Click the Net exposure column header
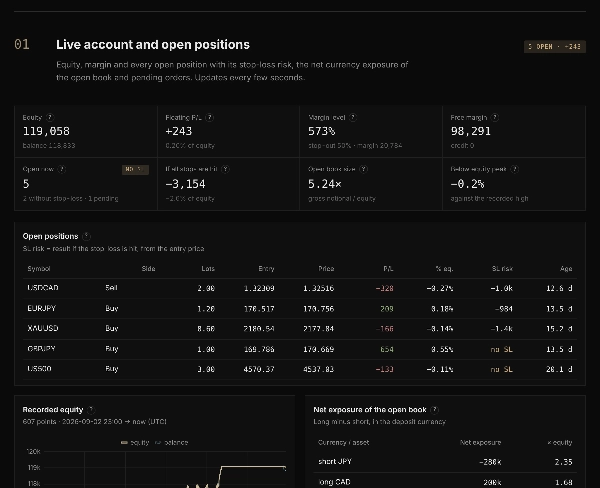The image size is (600, 488). (481, 442)
